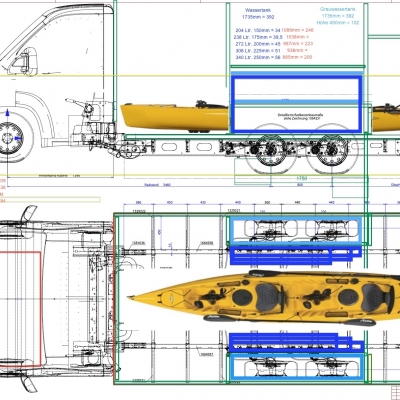
Task: Click the Wassertank heading text
Action: click(x=260, y=10)
